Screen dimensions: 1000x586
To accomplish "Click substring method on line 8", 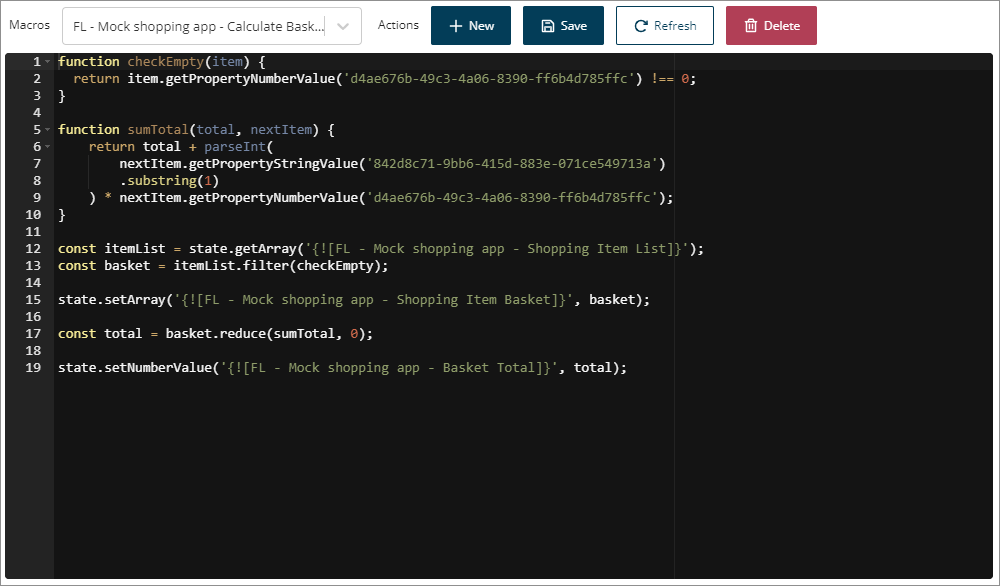I will click(x=165, y=181).
